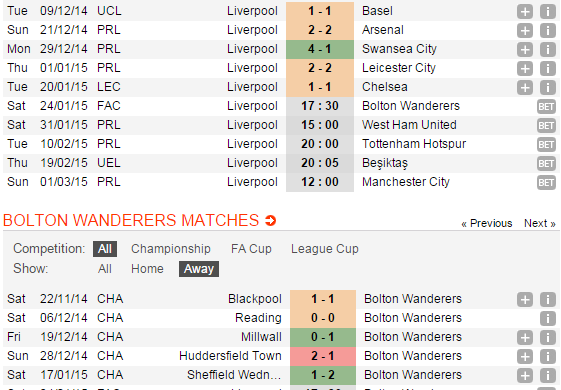Select FA Cup competition filter
561x390 pixels.
pyautogui.click(x=251, y=249)
